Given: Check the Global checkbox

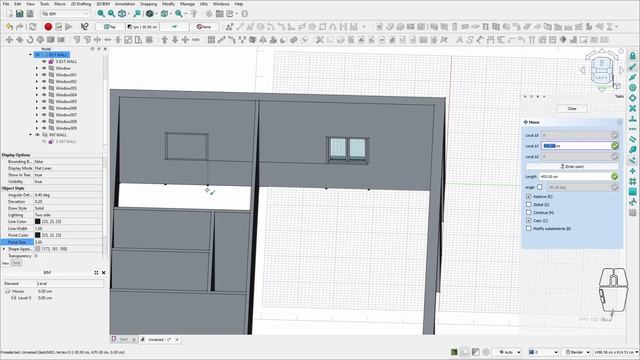Looking at the screenshot, I should 529,204.
